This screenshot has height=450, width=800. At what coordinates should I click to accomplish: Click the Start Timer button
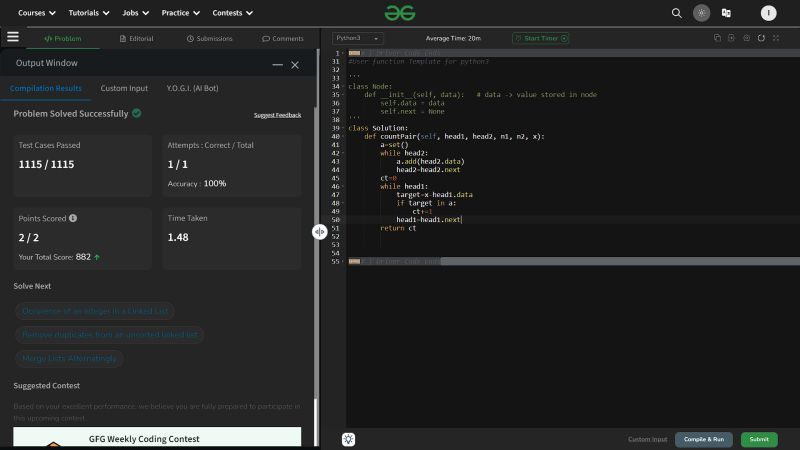(541, 38)
